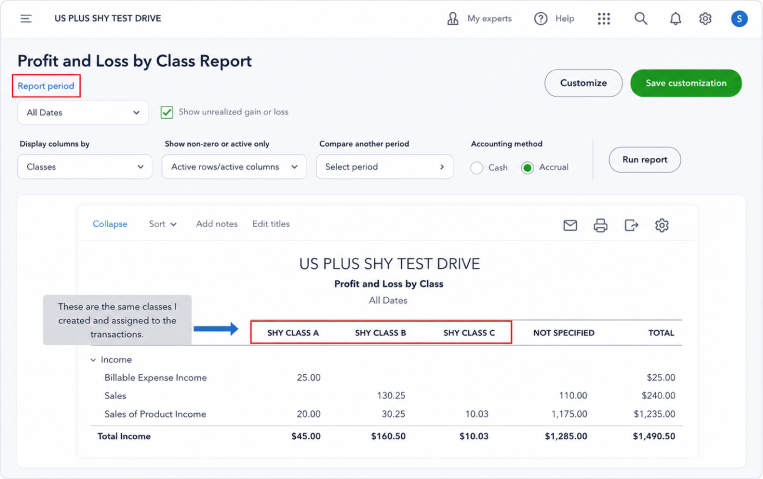Open the Select period comparison picker

[384, 166]
